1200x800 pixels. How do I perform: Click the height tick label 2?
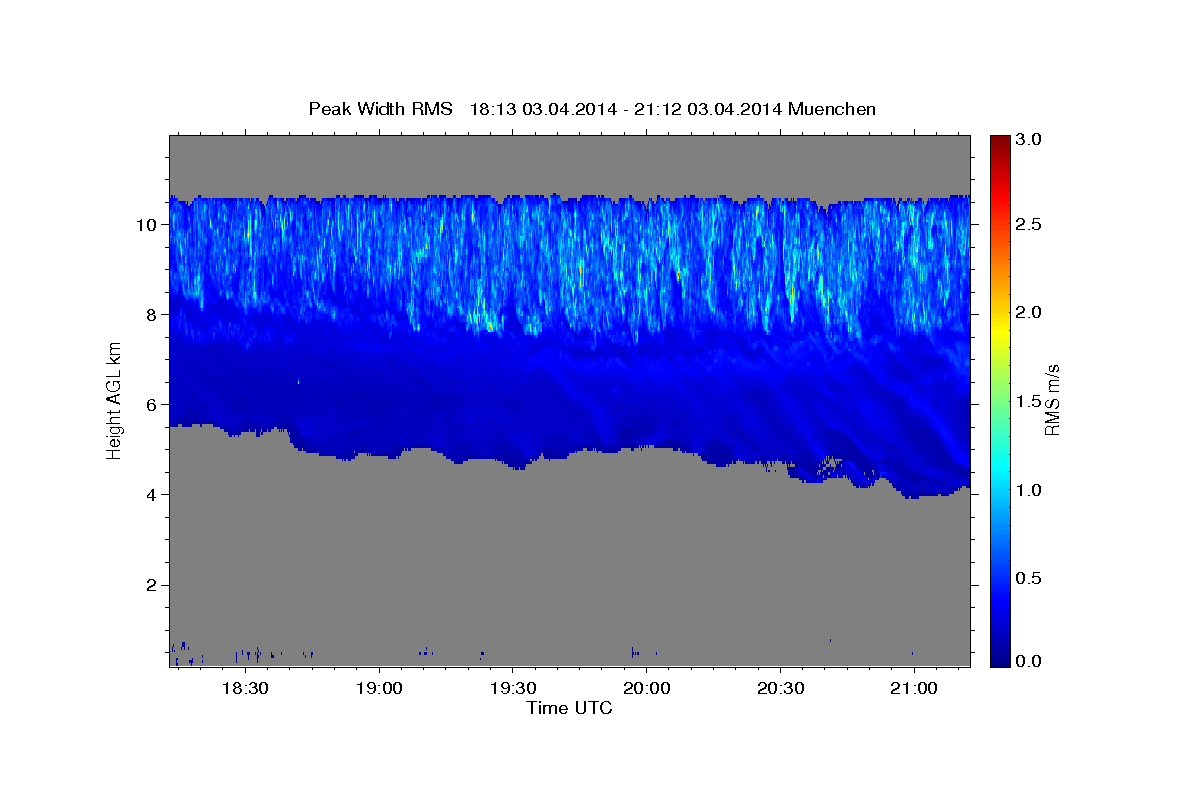(x=152, y=585)
